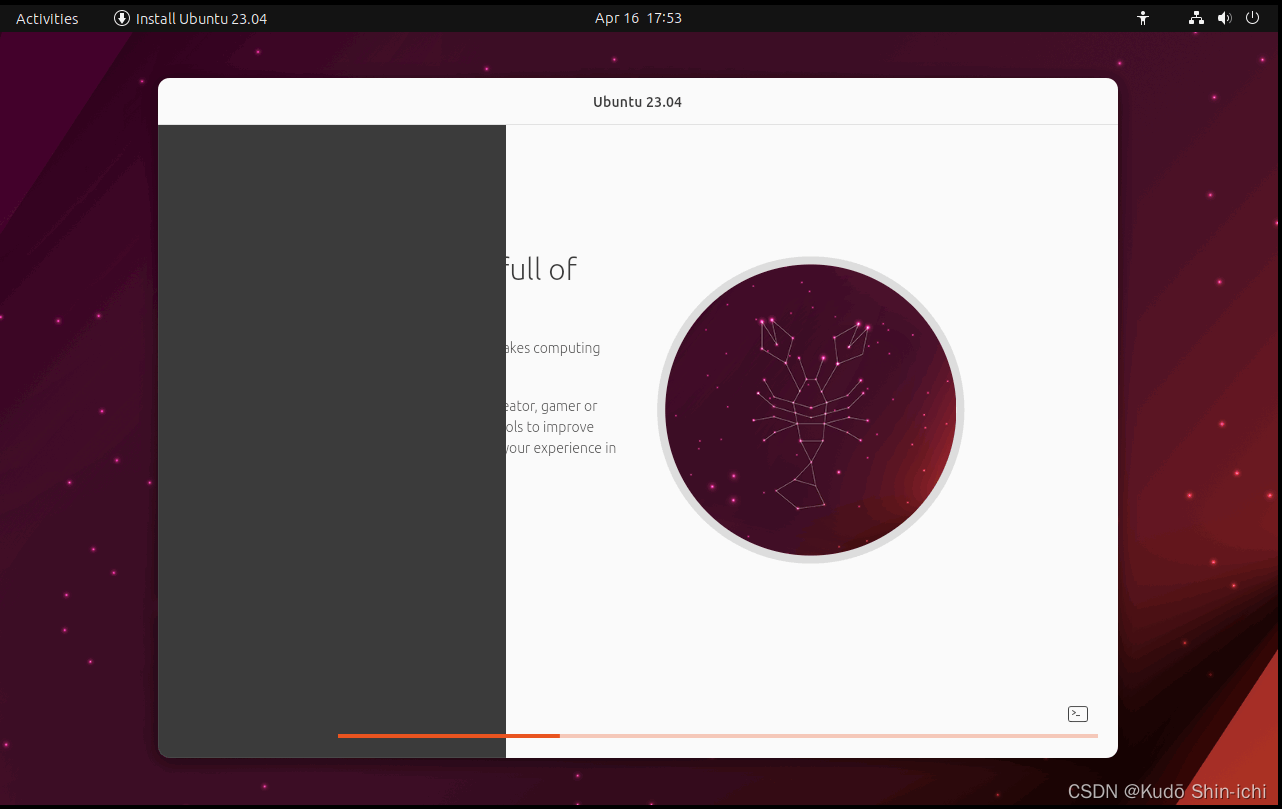Click the Ubuntu 23.04 window title
Image resolution: width=1282 pixels, height=809 pixels.
pos(637,101)
